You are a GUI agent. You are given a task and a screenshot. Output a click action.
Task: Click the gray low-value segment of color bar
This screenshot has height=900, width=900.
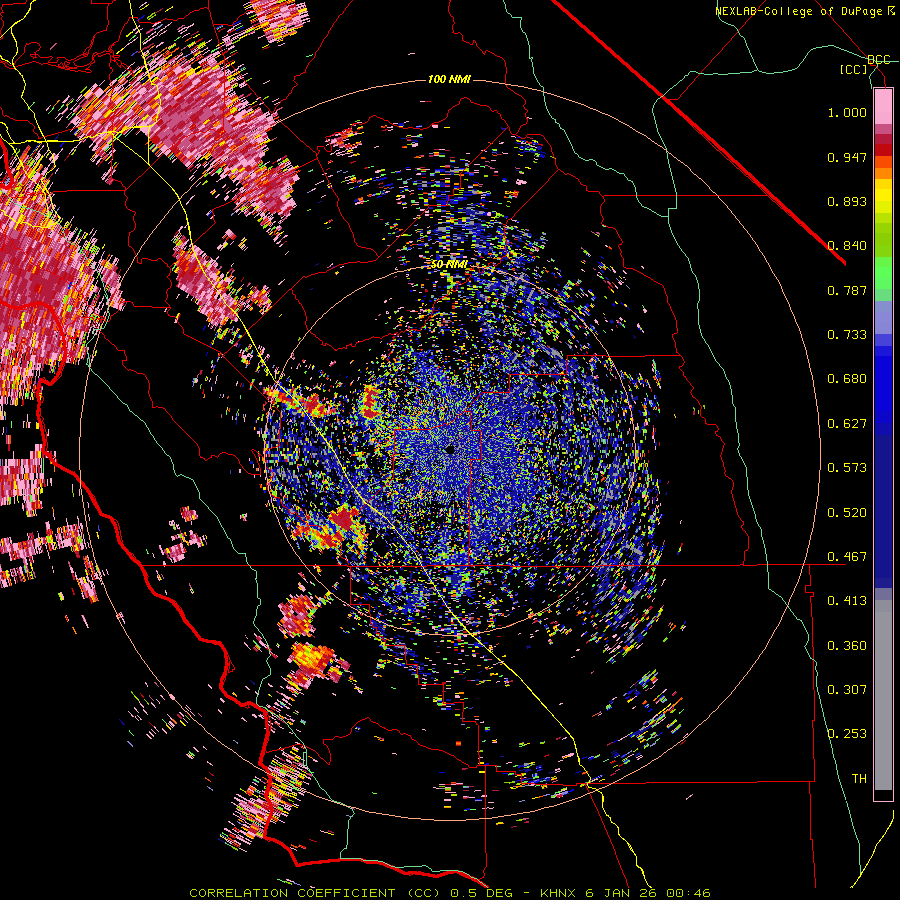click(x=883, y=695)
